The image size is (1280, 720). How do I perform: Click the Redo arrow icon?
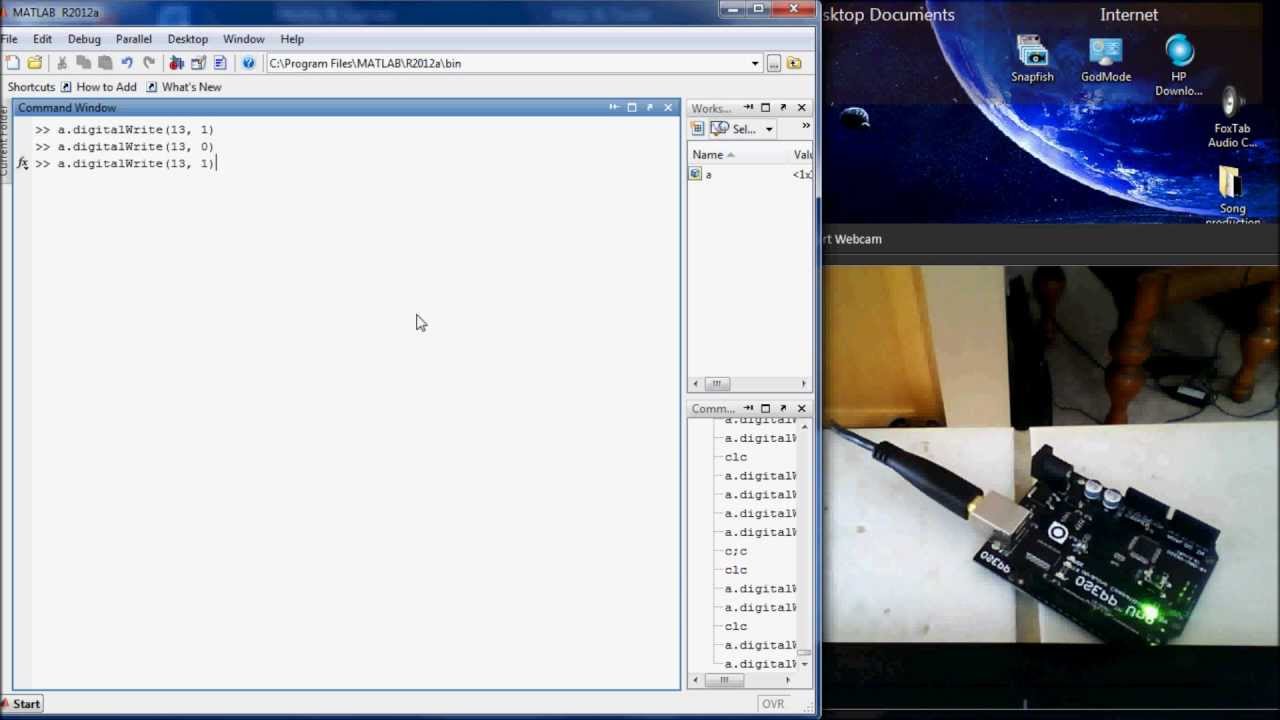(x=149, y=63)
